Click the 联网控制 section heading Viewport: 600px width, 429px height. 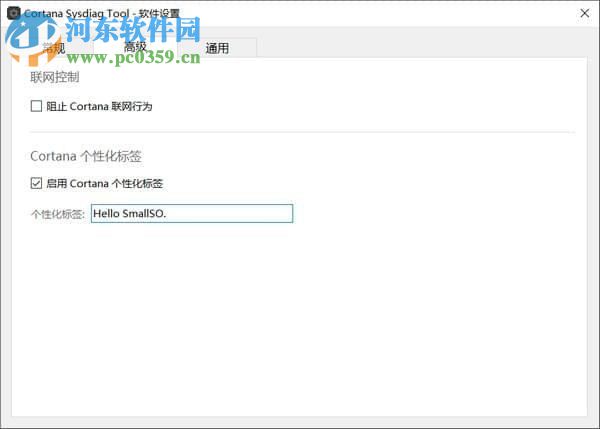[x=55, y=77]
